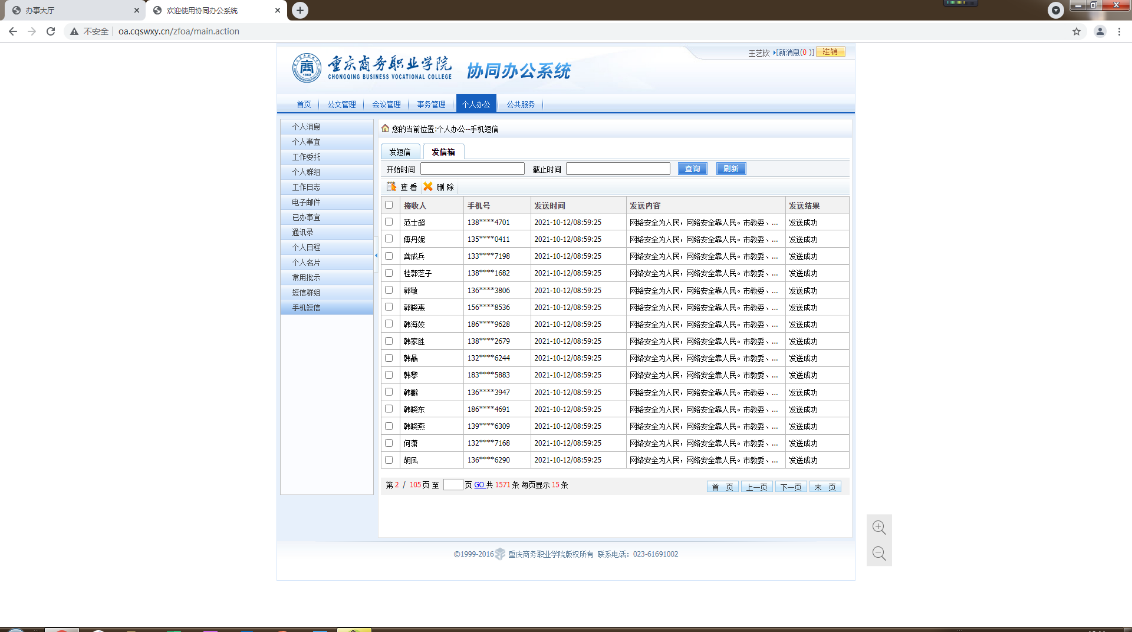1132x632 pixels.
Task: Click the red X delete icon
Action: coord(428,187)
